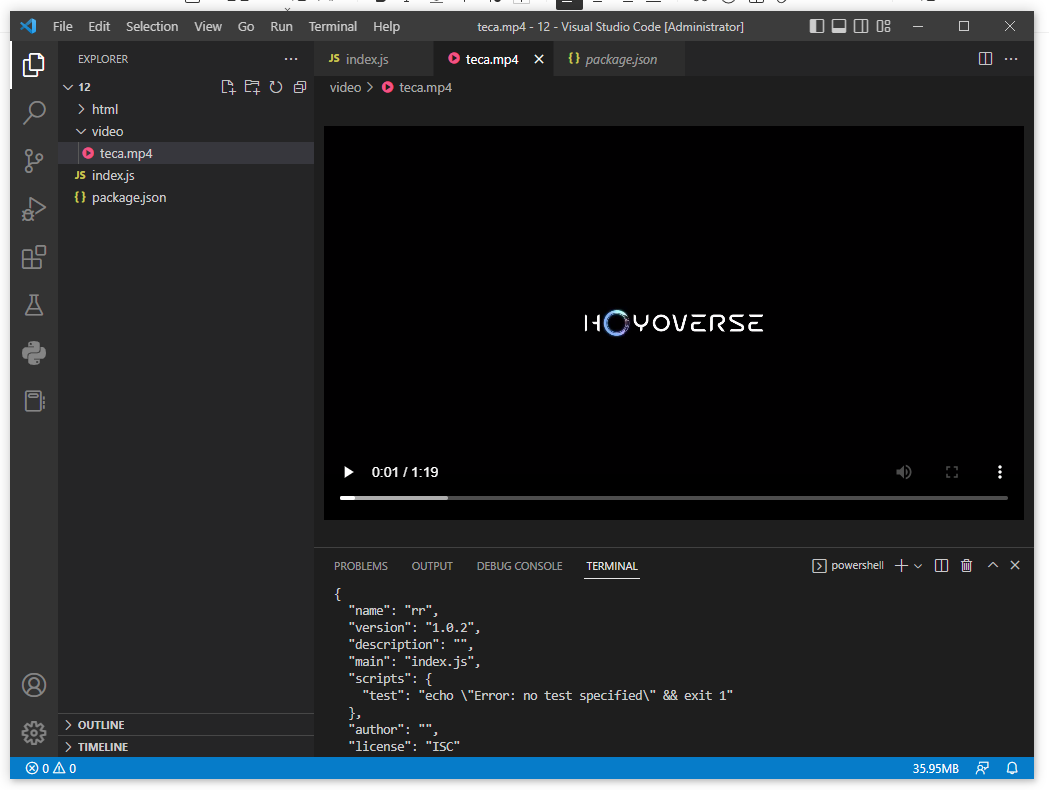Open the customize layout control

point(884,26)
